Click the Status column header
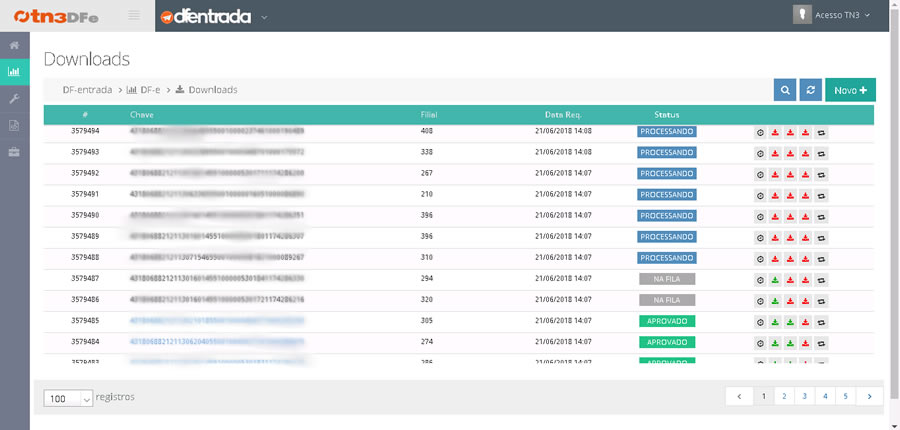The width and height of the screenshot is (900, 430). (x=666, y=115)
